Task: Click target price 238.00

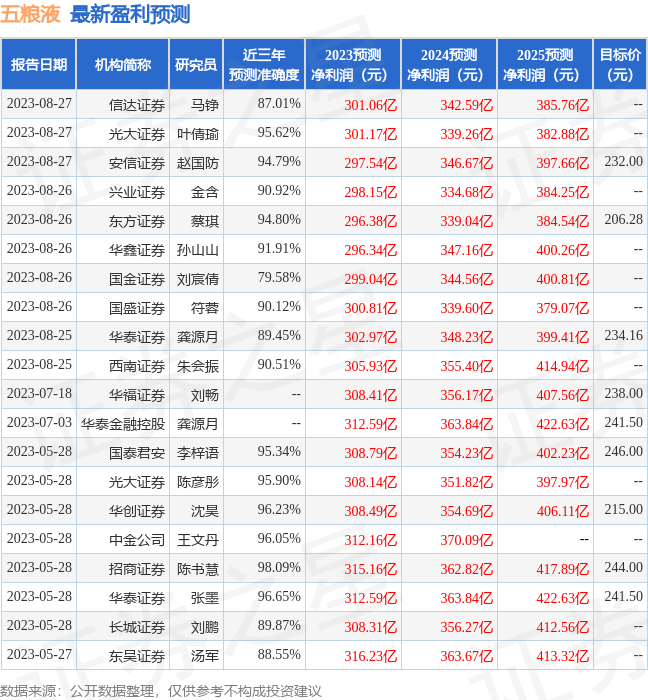Action: (x=623, y=394)
